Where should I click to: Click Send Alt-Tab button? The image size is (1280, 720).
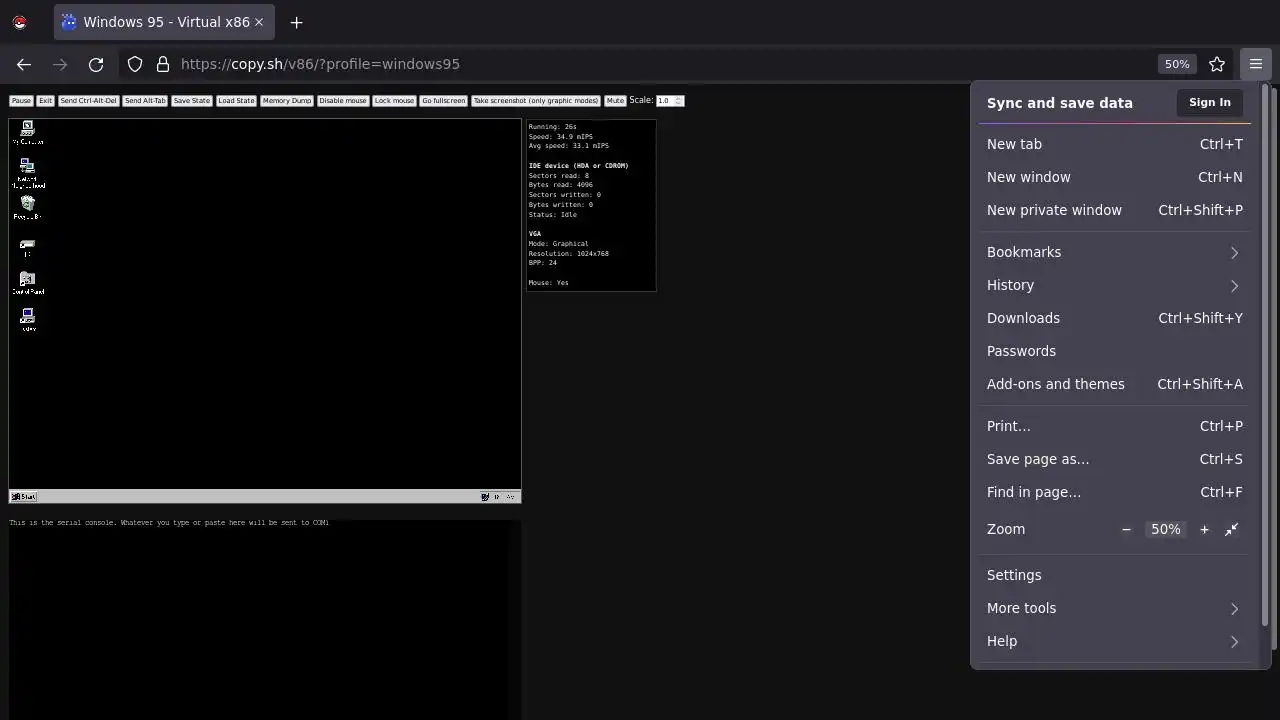point(146,101)
